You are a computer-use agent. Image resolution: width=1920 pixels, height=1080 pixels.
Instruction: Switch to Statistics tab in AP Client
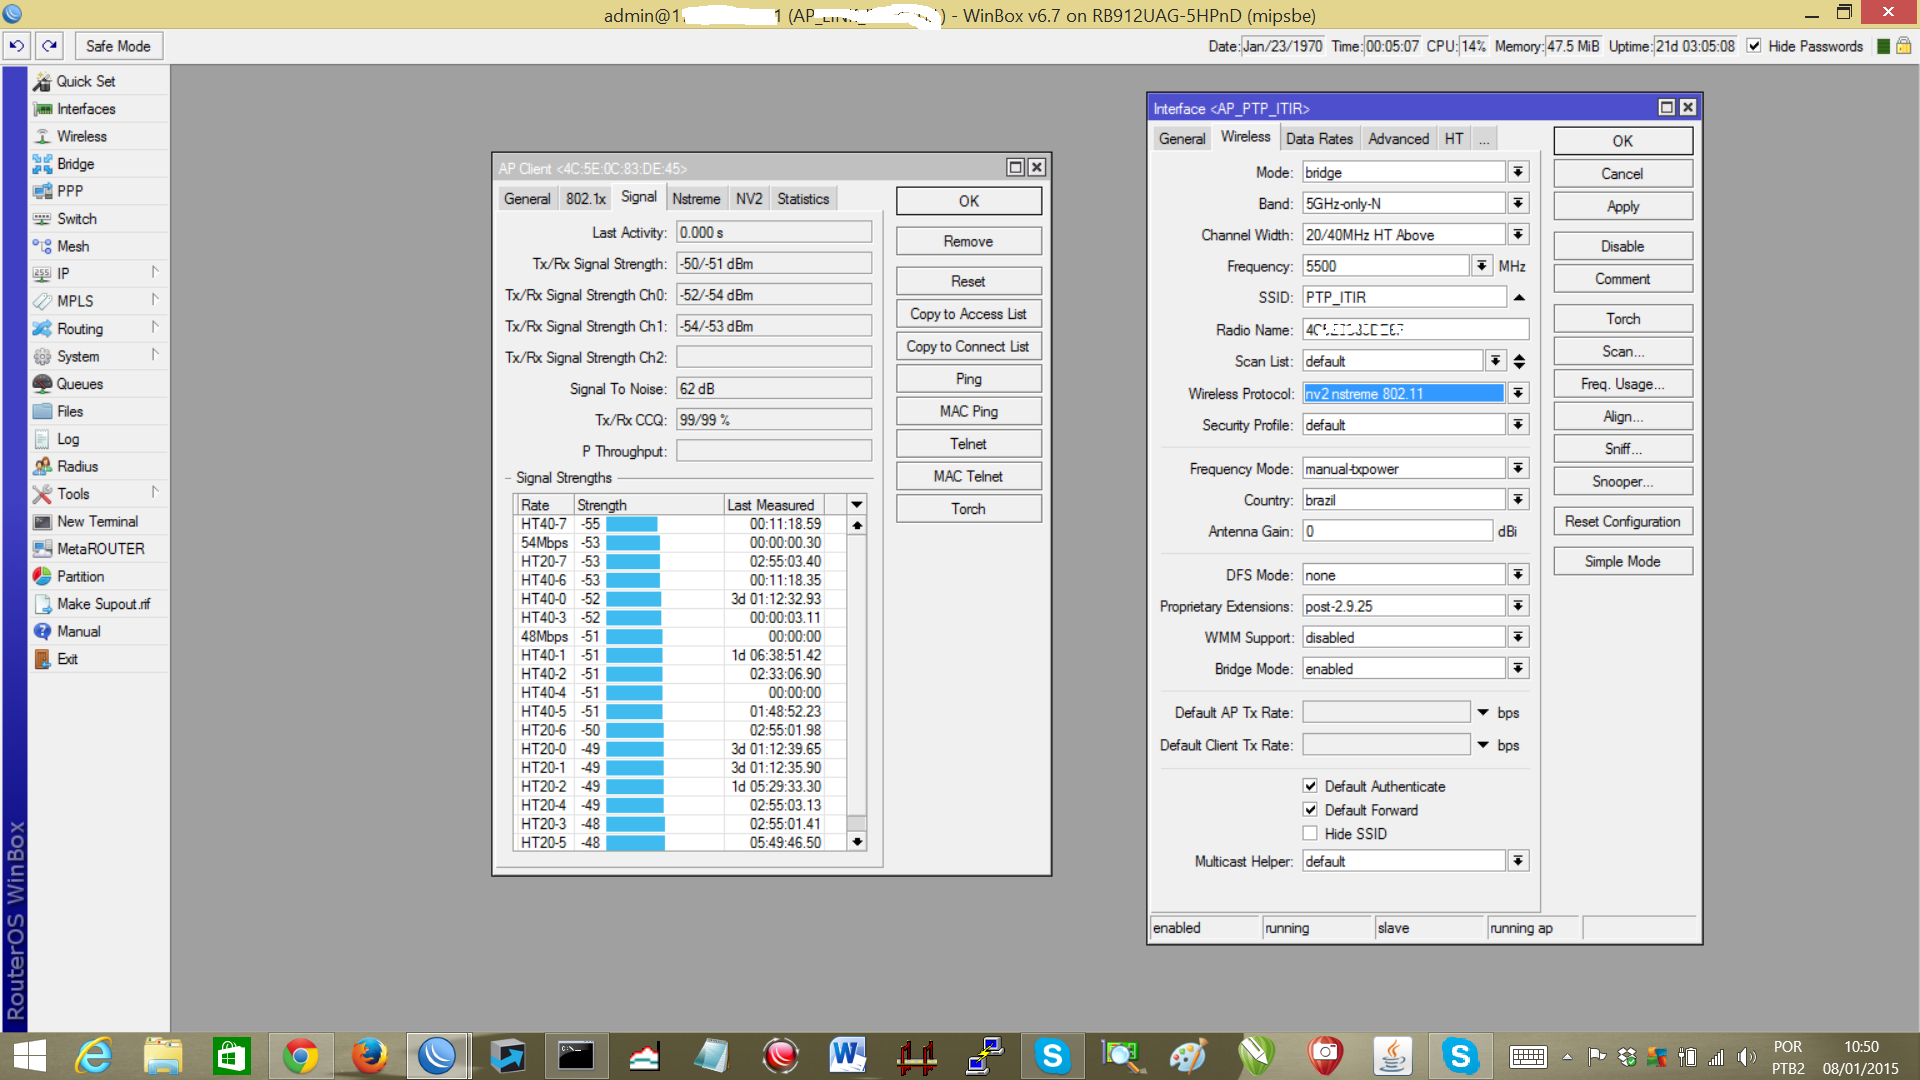tap(803, 199)
